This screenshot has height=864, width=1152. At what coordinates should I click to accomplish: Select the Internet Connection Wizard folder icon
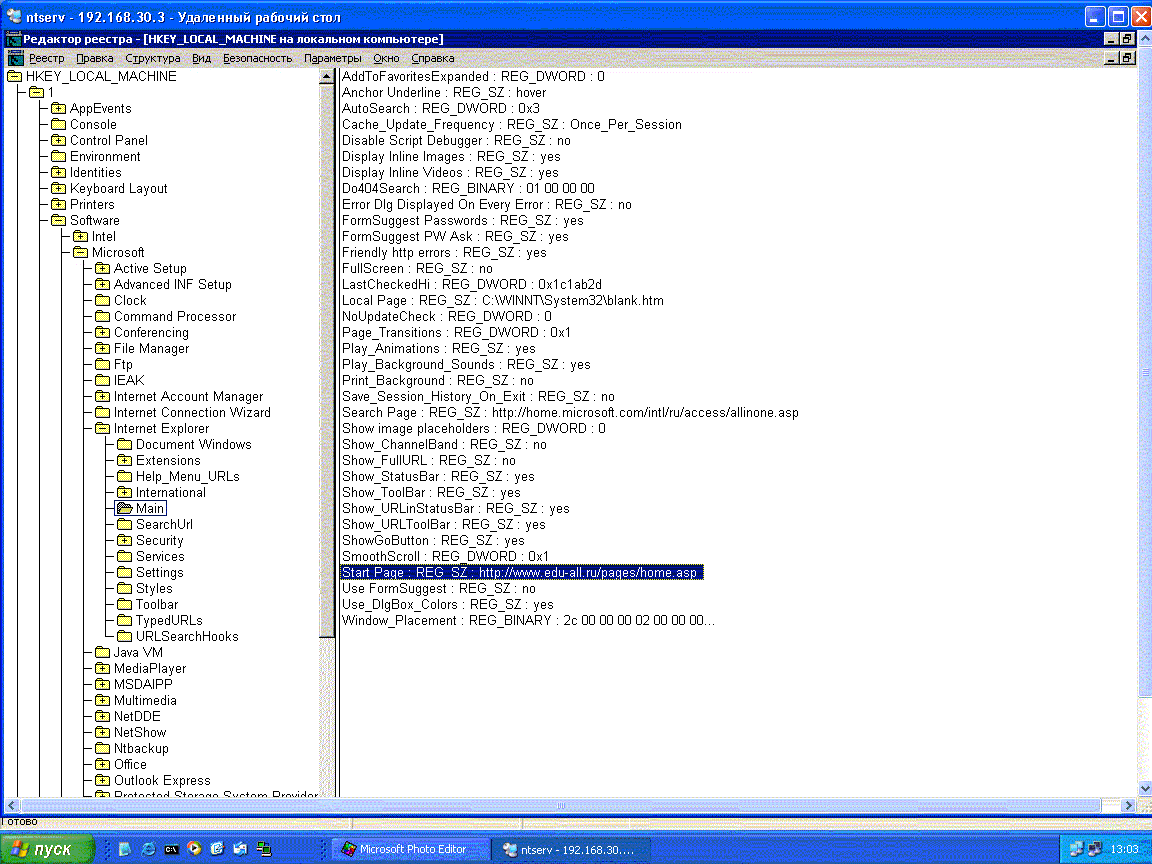[102, 413]
